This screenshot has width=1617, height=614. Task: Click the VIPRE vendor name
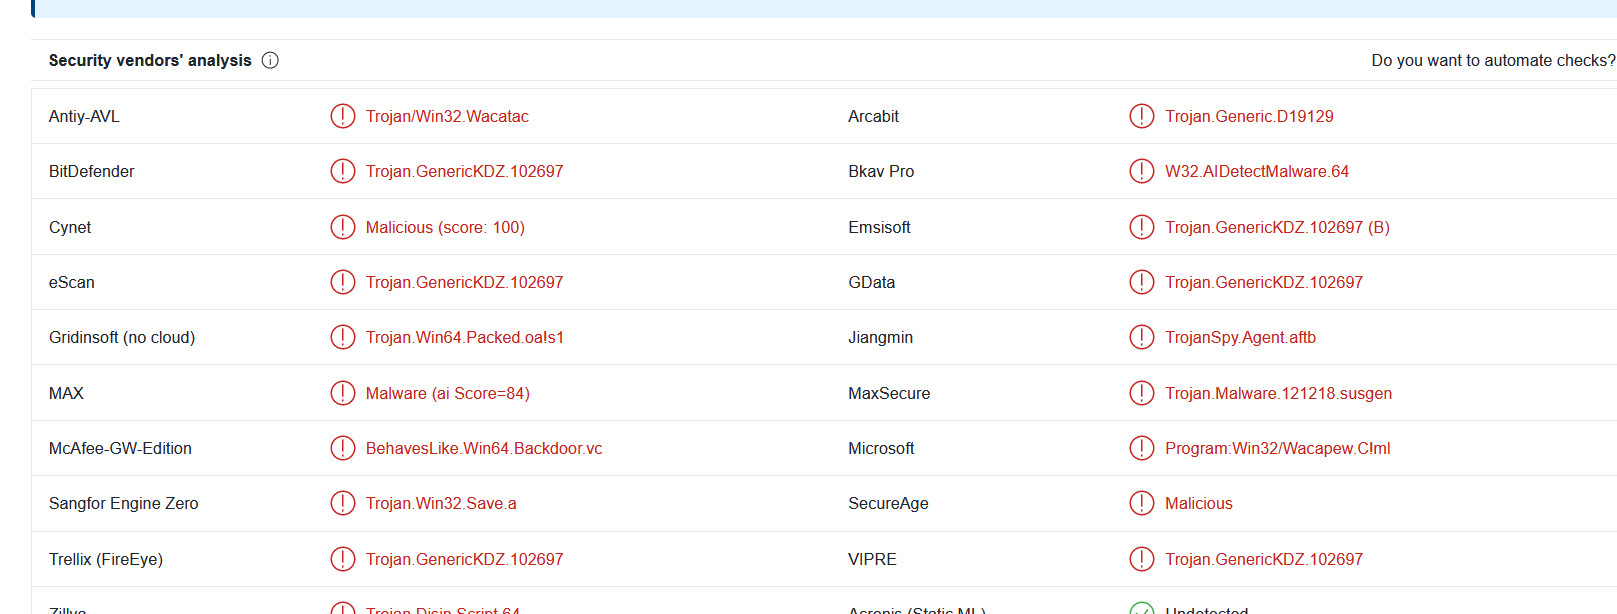click(872, 559)
